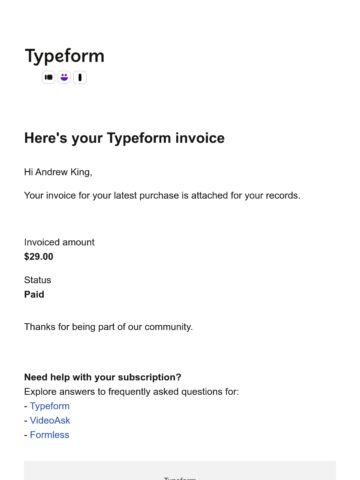Image resolution: width=360 pixels, height=480 pixels.
Task: Click the gray footer banner
Action: pyautogui.click(x=180, y=470)
